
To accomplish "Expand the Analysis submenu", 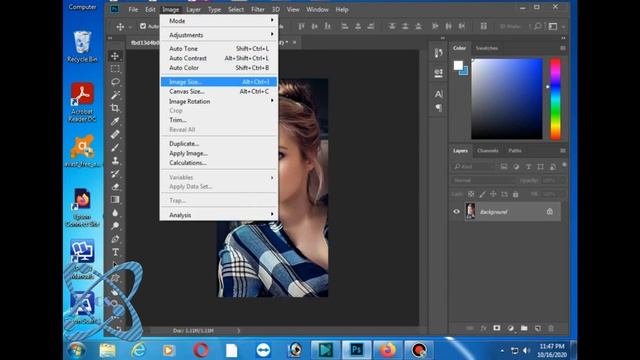I will click(219, 215).
